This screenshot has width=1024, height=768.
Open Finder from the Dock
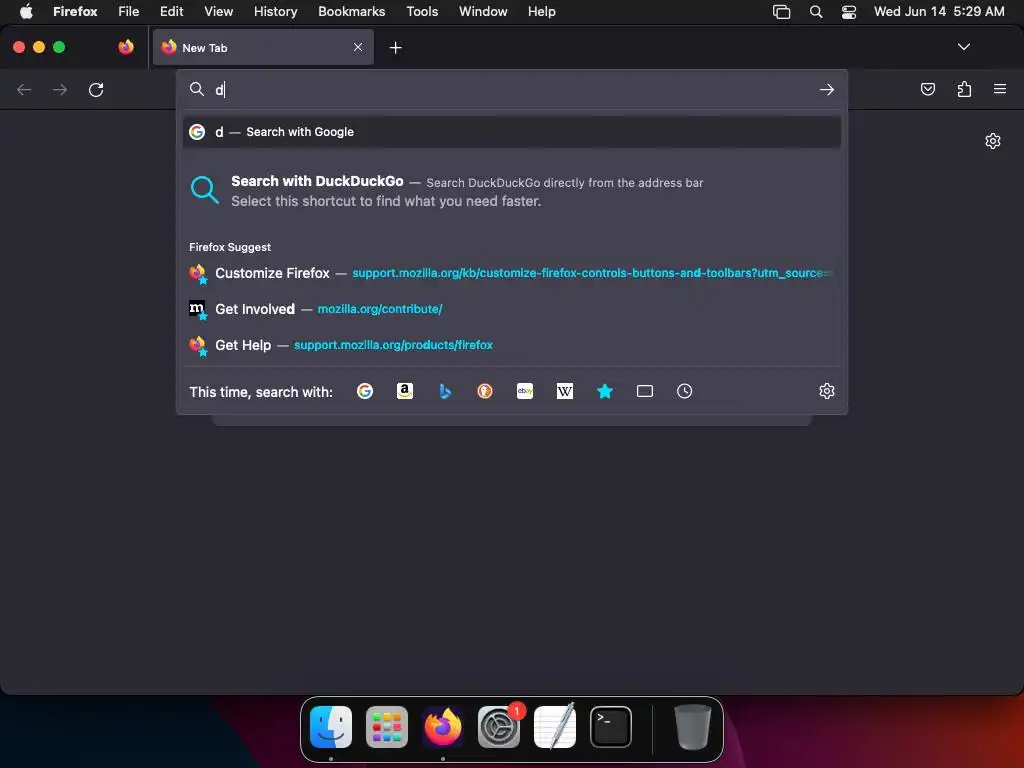[x=331, y=727]
